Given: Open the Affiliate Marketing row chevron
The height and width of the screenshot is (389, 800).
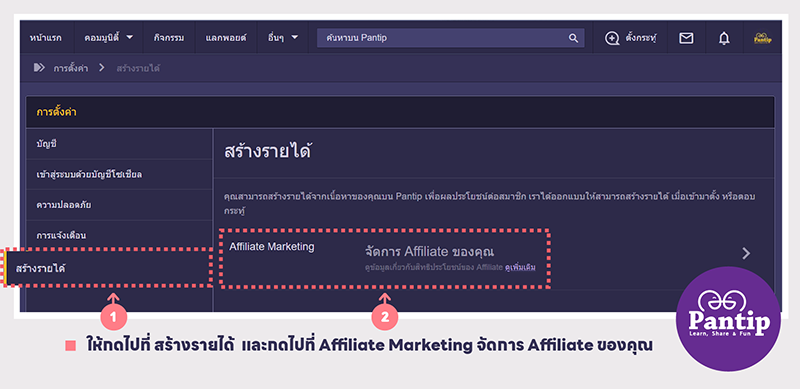Looking at the screenshot, I should click(x=746, y=253).
